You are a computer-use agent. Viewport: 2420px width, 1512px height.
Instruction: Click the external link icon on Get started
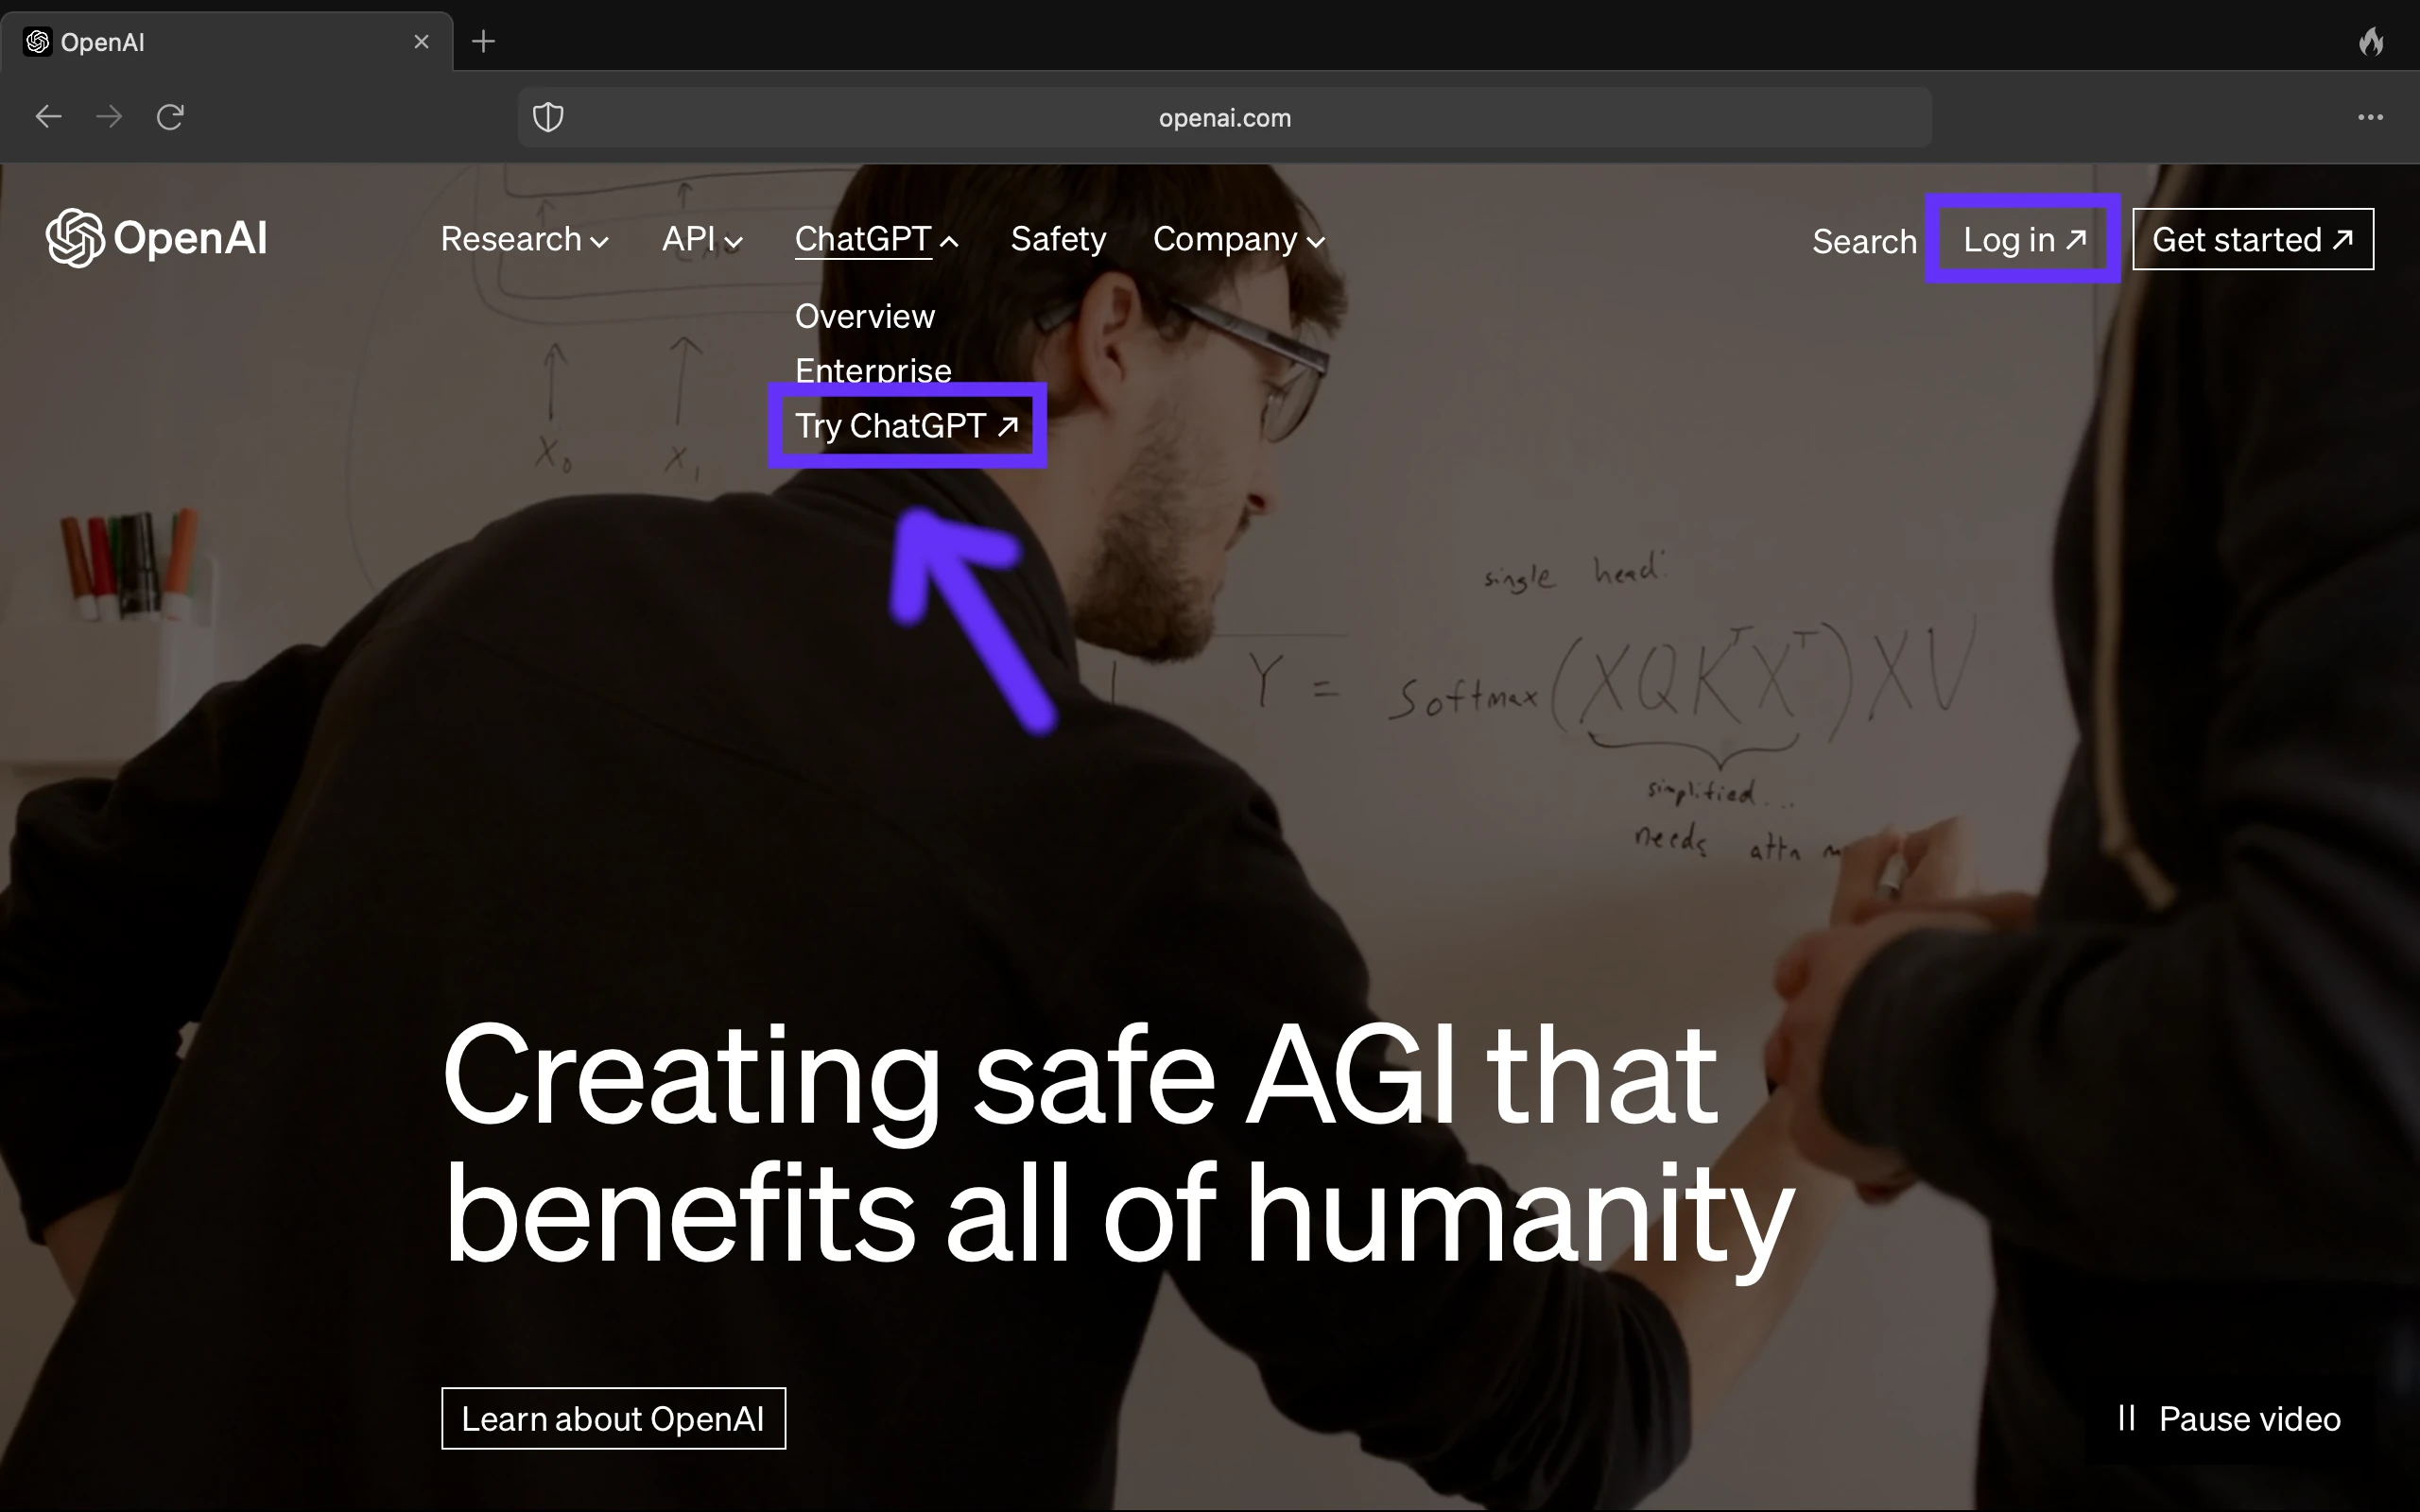(x=2348, y=239)
